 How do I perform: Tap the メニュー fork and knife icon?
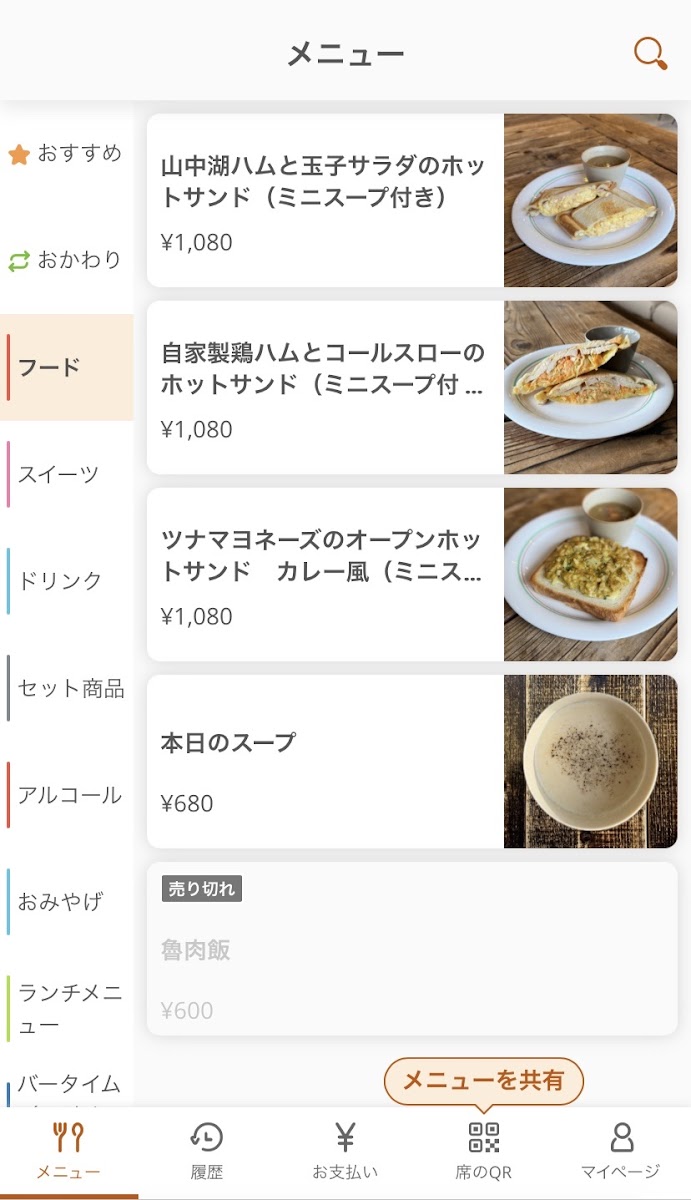click(68, 1138)
